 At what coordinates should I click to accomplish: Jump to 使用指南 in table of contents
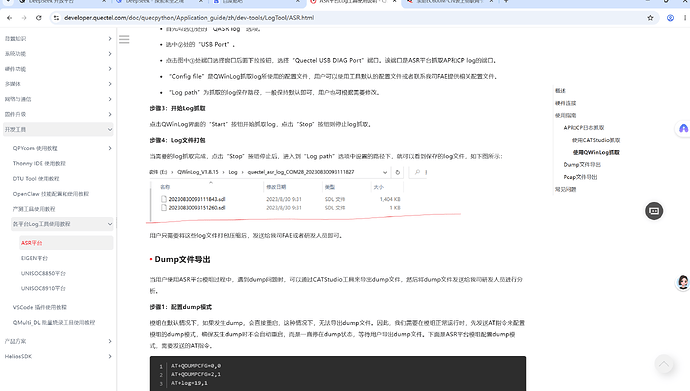point(565,115)
